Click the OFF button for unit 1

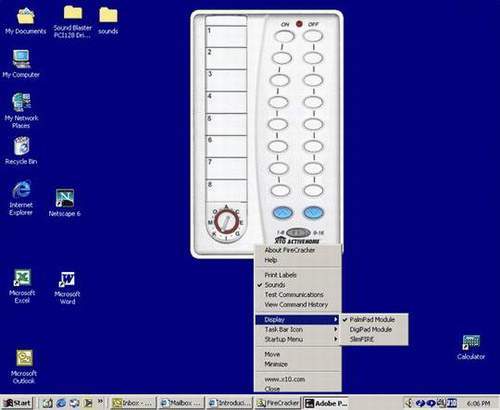coord(313,36)
